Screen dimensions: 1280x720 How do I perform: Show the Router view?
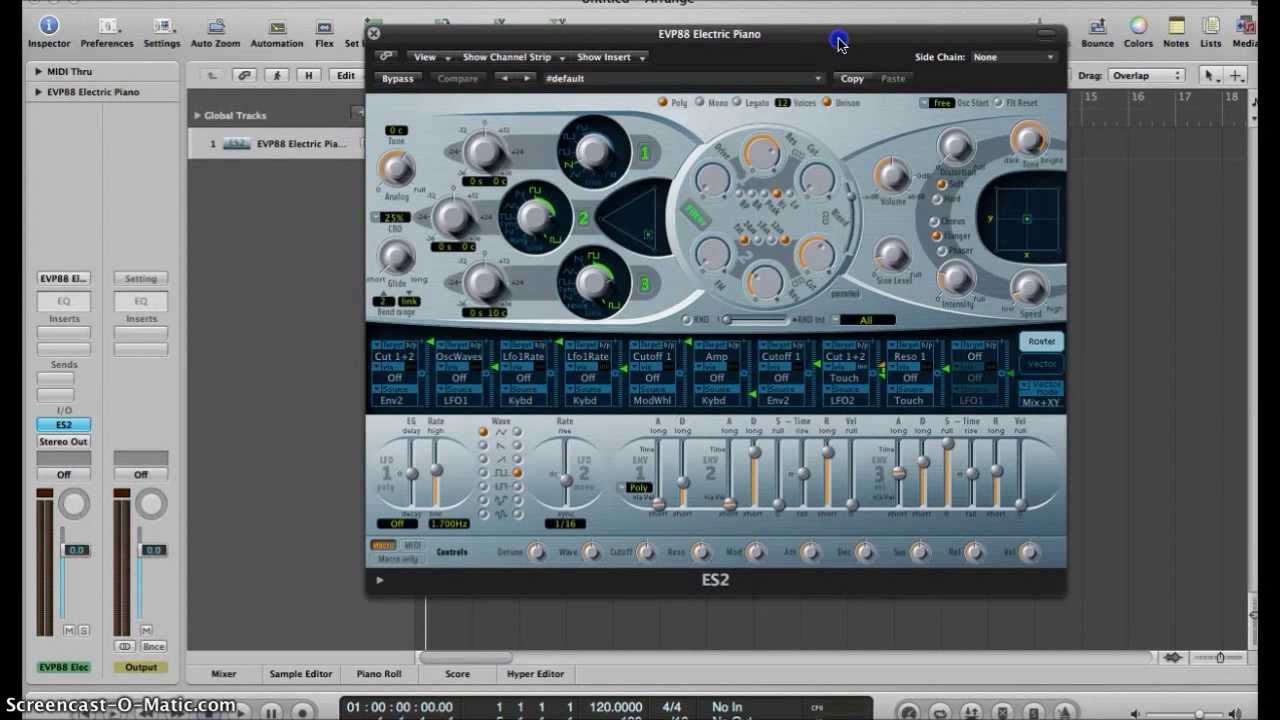pyautogui.click(x=1041, y=342)
